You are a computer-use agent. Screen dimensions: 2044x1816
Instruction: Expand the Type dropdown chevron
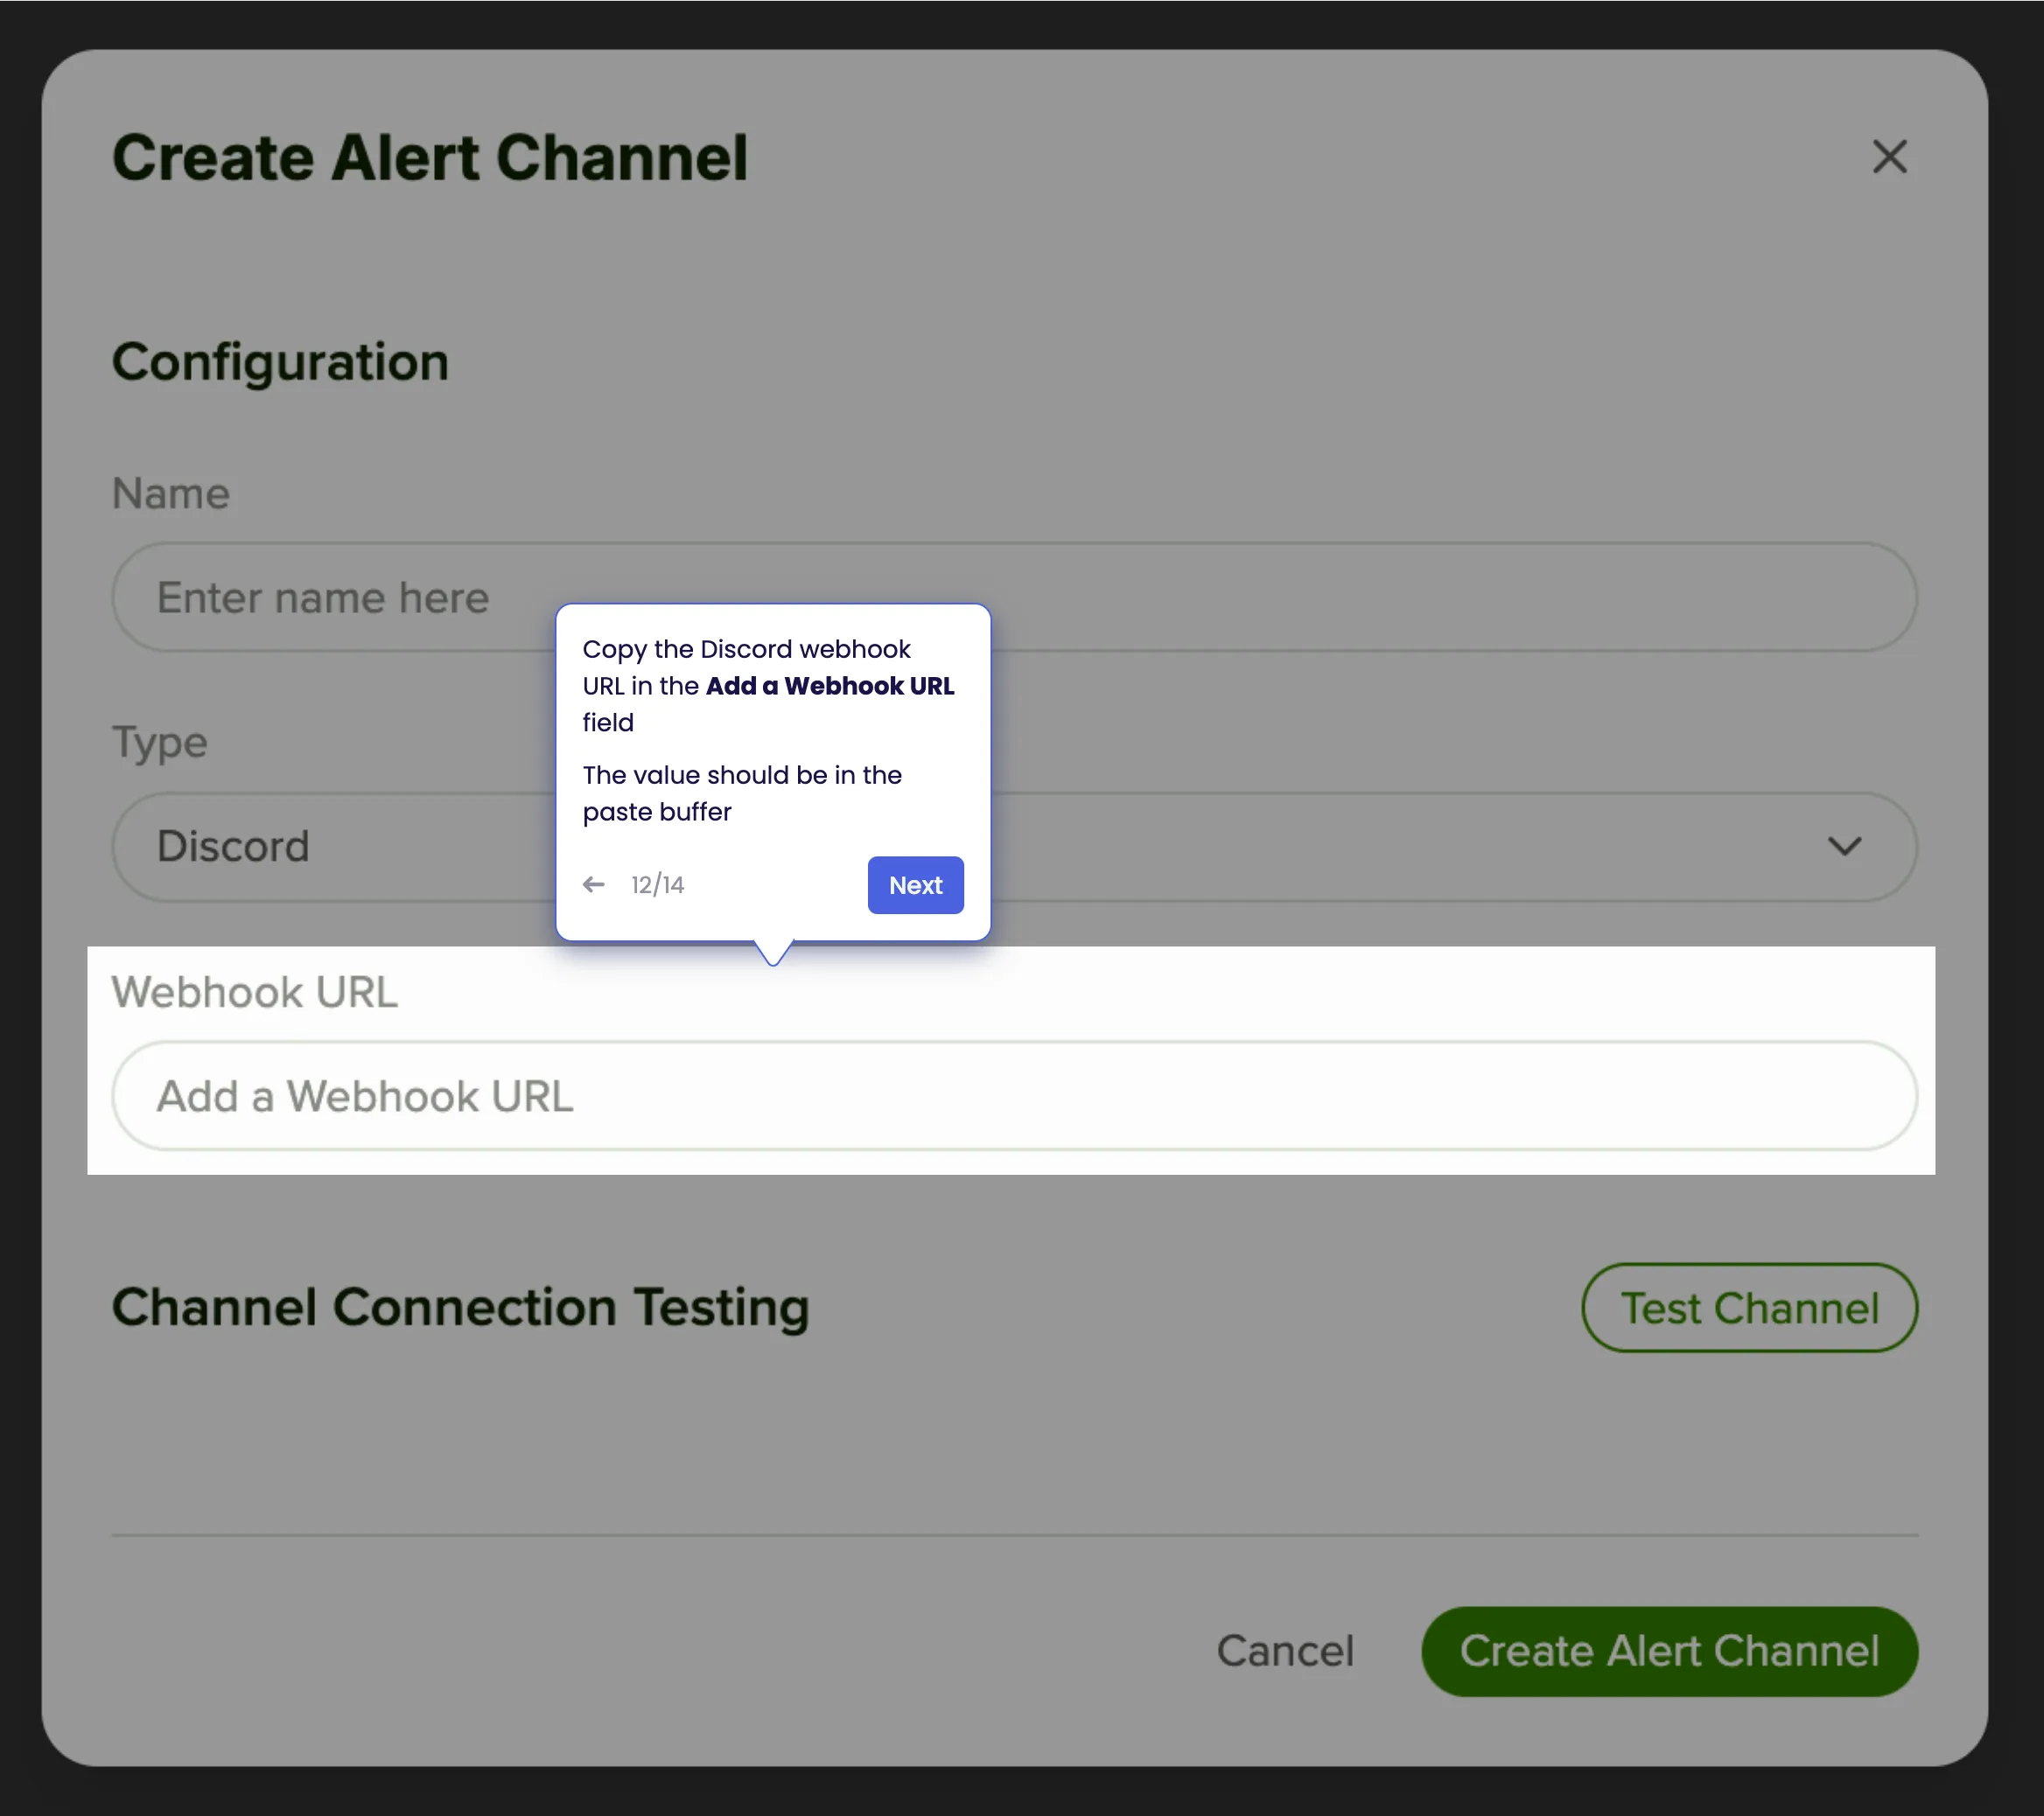click(x=1844, y=846)
